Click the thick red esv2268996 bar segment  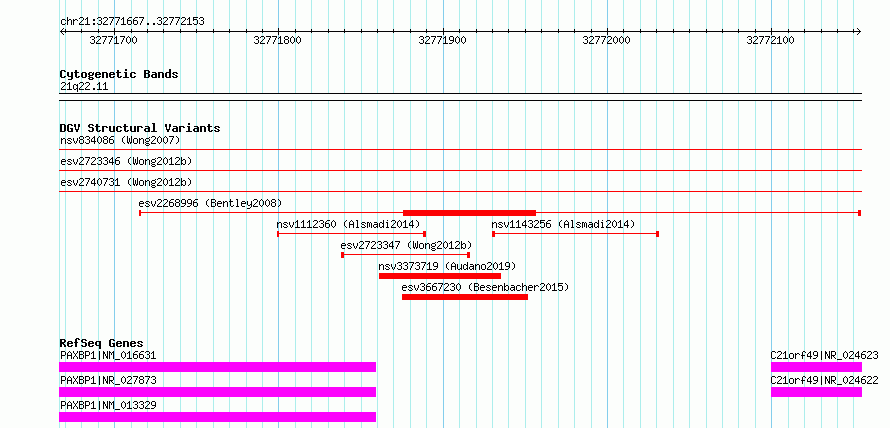pyautogui.click(x=469, y=213)
